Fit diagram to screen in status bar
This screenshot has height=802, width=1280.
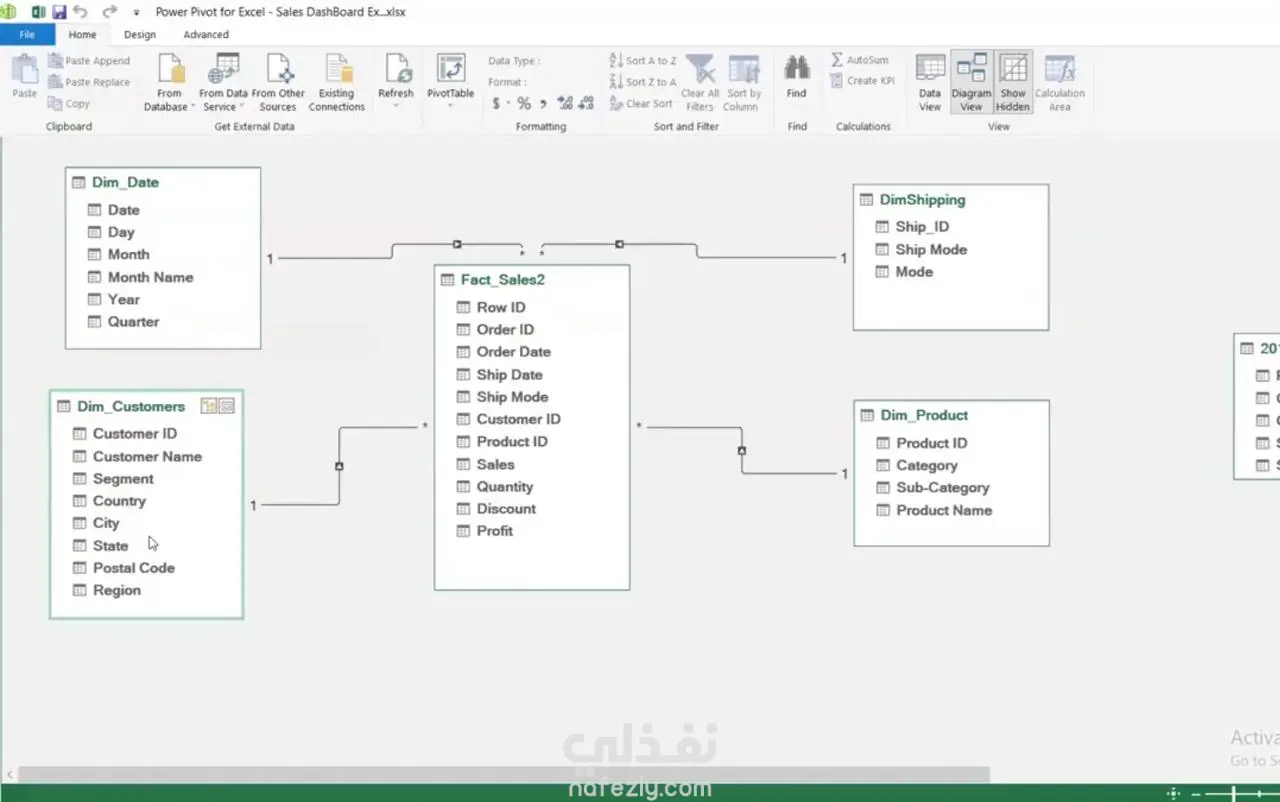[1173, 794]
